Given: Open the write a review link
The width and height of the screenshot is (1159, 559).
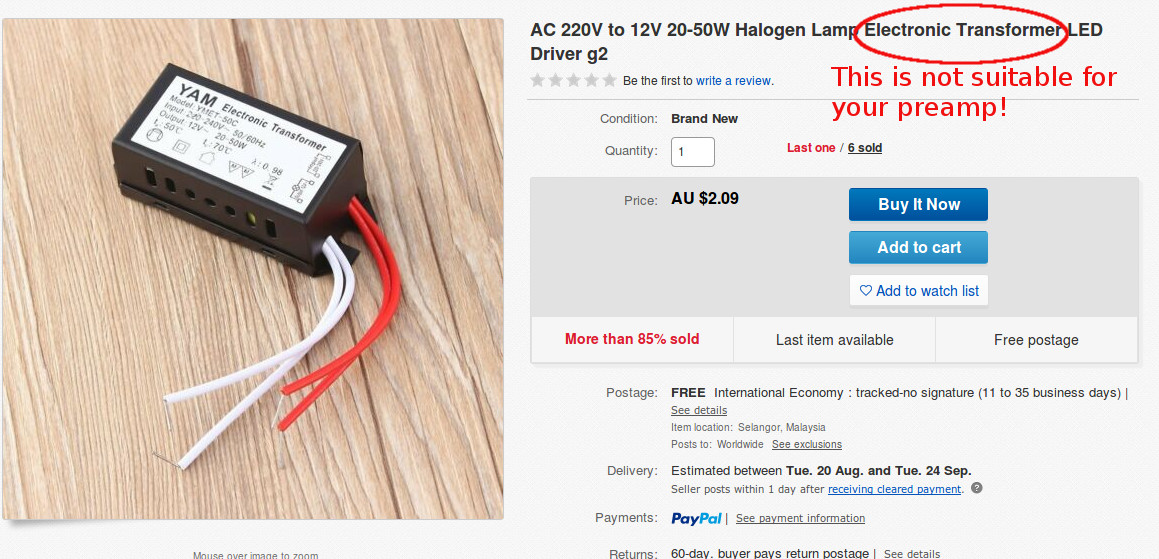Looking at the screenshot, I should [733, 81].
